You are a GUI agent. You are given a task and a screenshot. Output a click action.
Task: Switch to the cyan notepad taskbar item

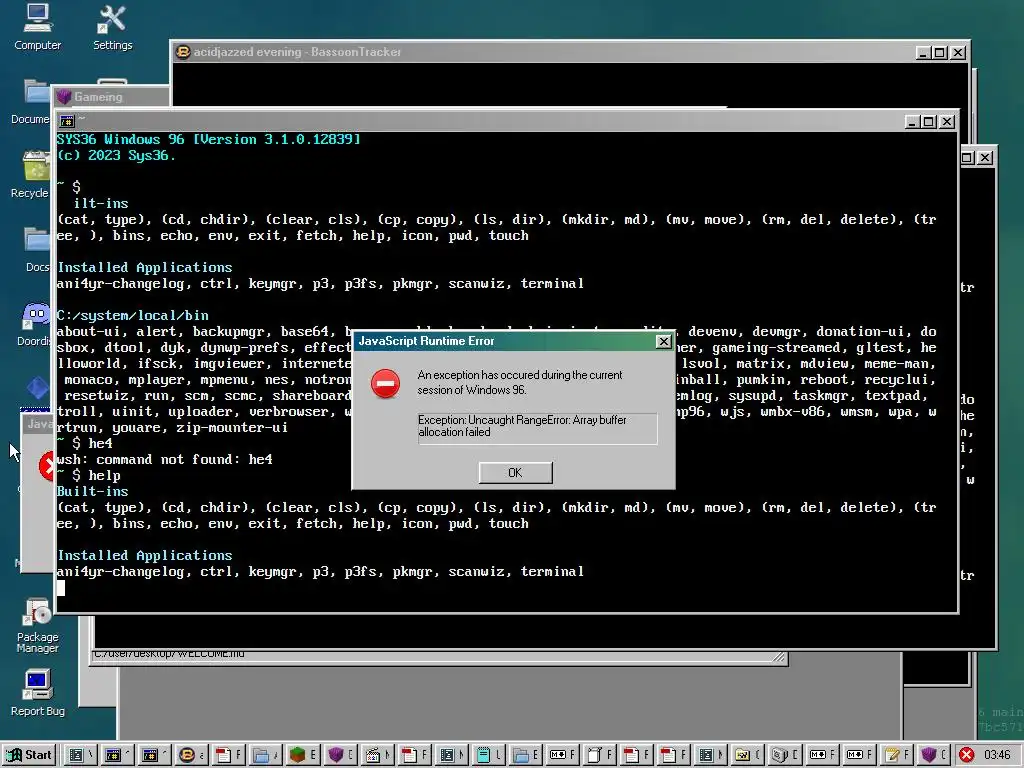pyautogui.click(x=489, y=755)
